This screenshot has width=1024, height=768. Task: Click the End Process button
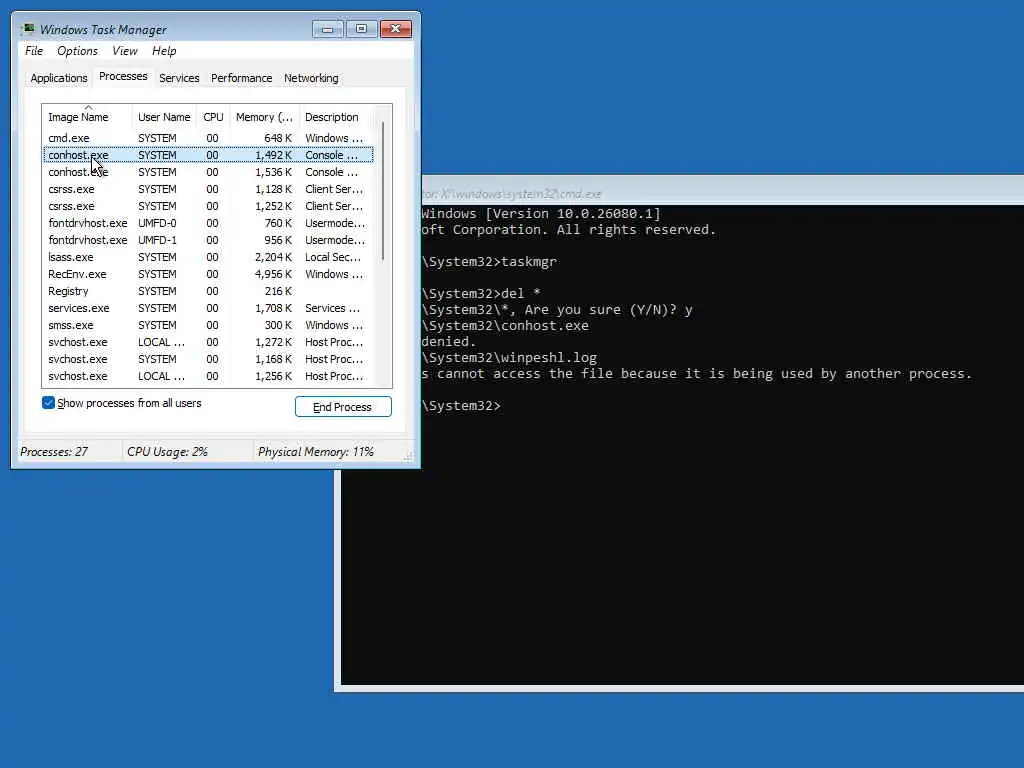pos(343,407)
